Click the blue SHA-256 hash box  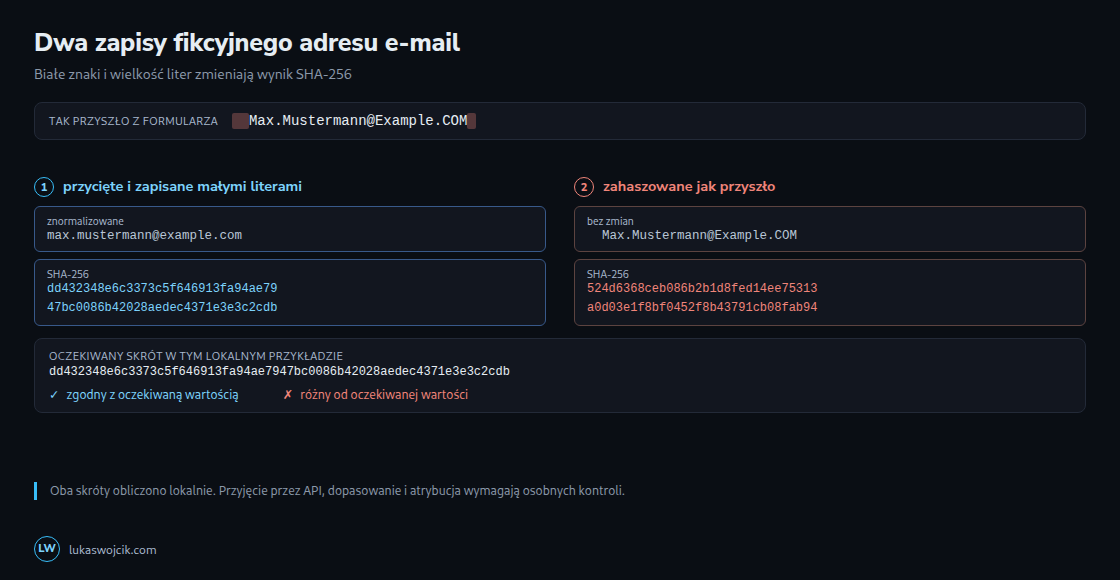coord(290,292)
